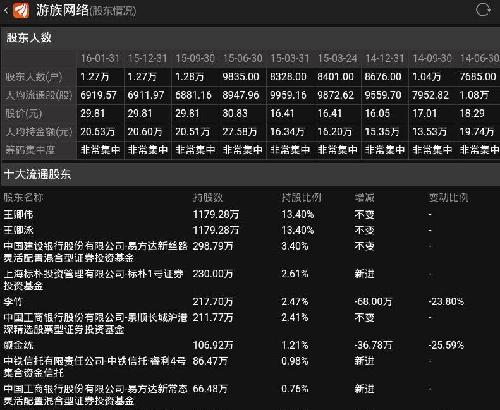500x410 pixels.
Task: Select the 股价(元) row label
Action: pos(24,114)
